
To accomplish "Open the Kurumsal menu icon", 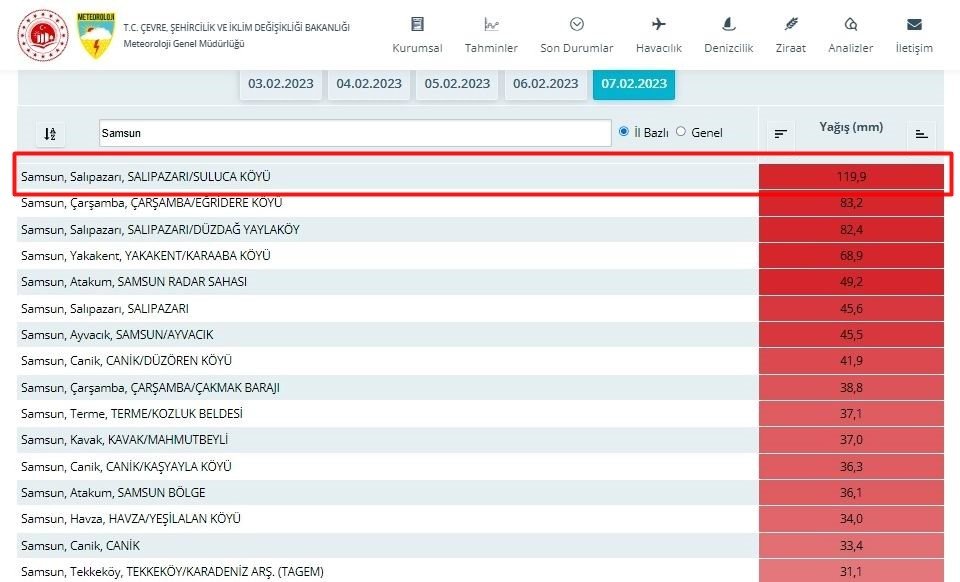I will coord(417,24).
